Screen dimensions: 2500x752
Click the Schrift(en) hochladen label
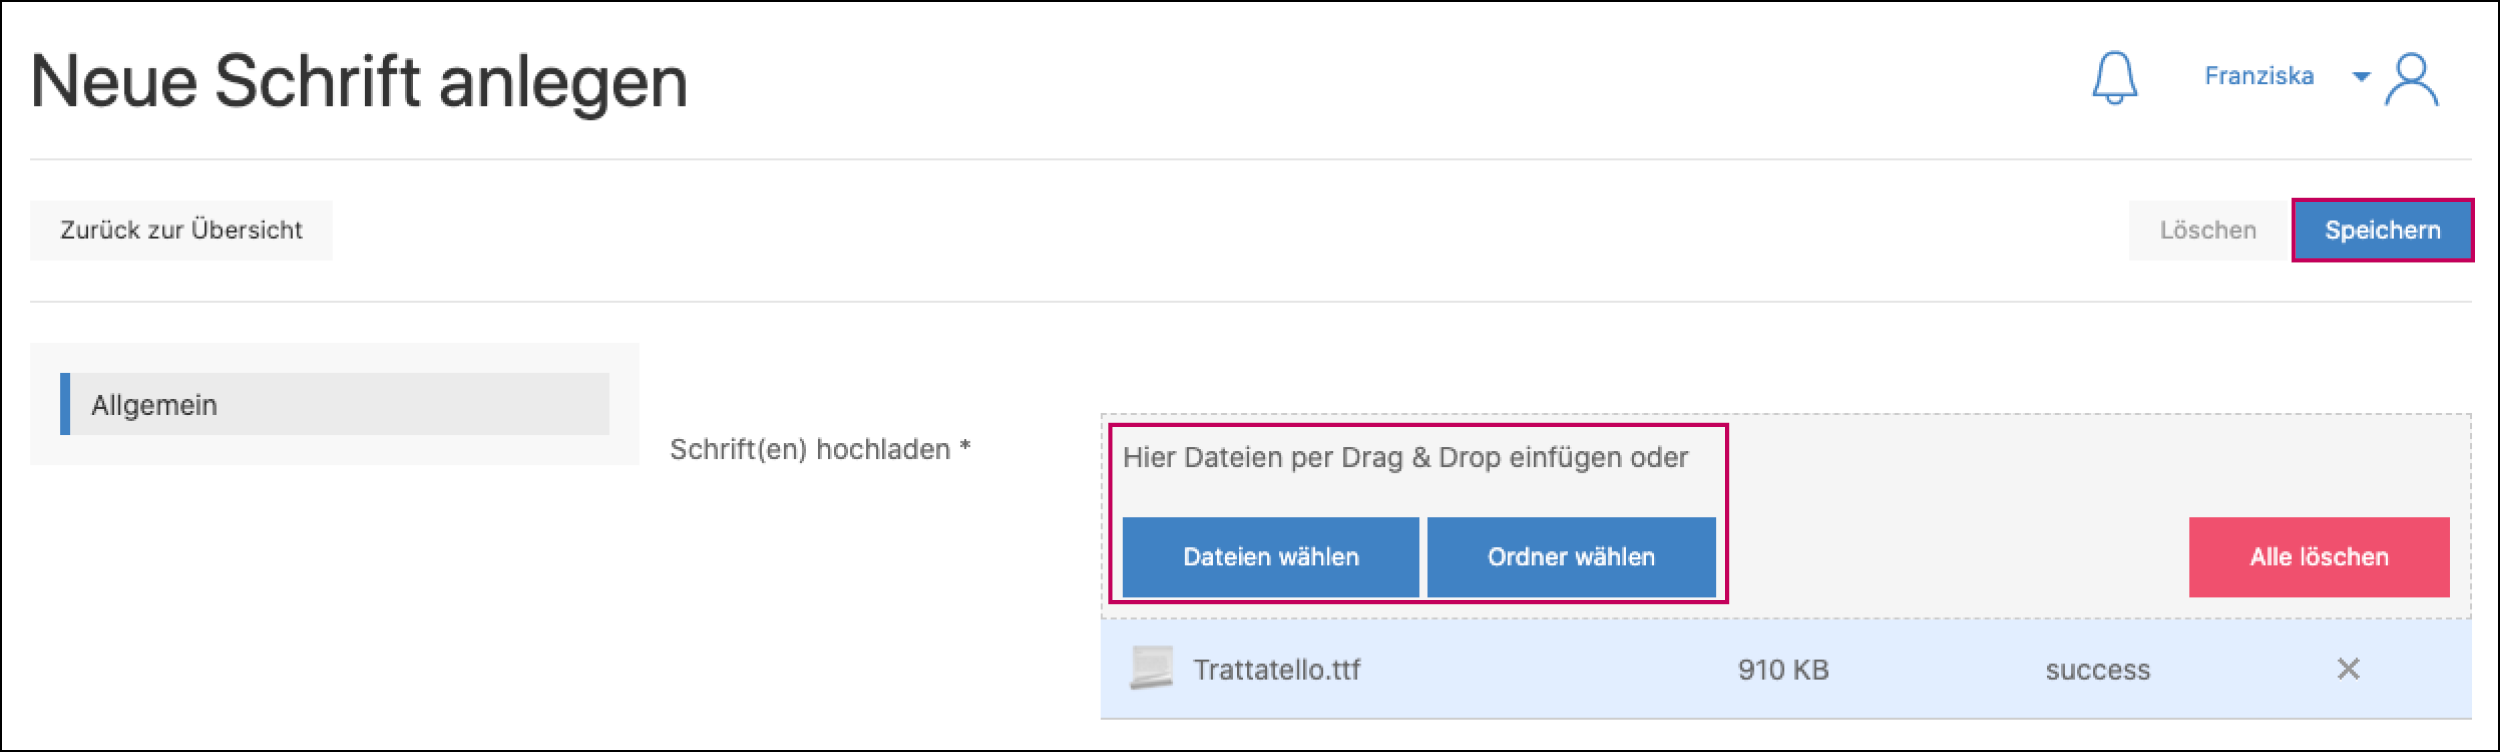tap(820, 449)
